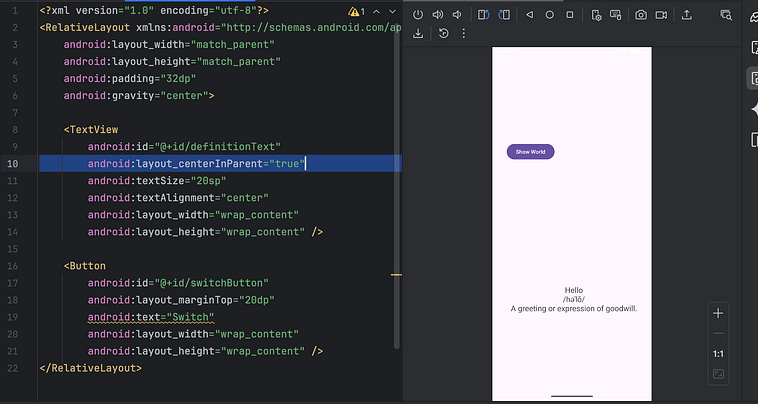Click the underlined android:text="Switch" attribute
The width and height of the screenshot is (758, 404).
click(x=151, y=317)
